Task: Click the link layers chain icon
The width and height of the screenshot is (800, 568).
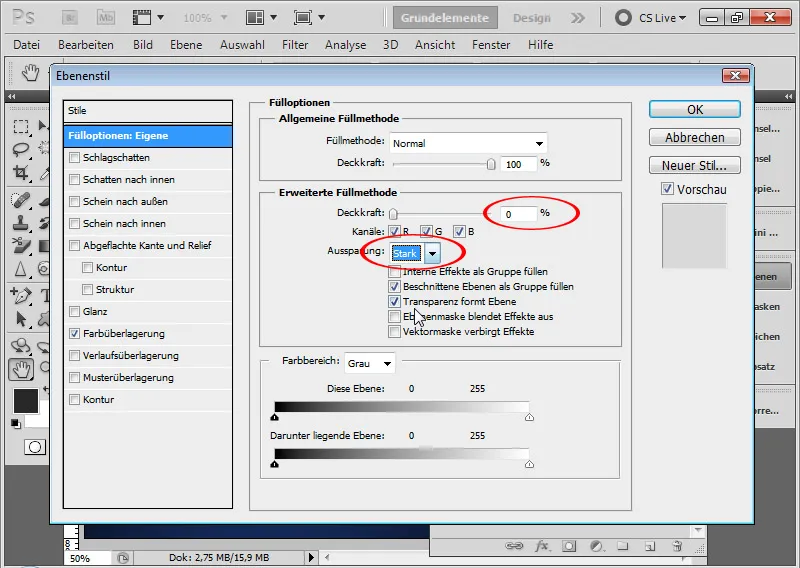Action: [x=514, y=546]
